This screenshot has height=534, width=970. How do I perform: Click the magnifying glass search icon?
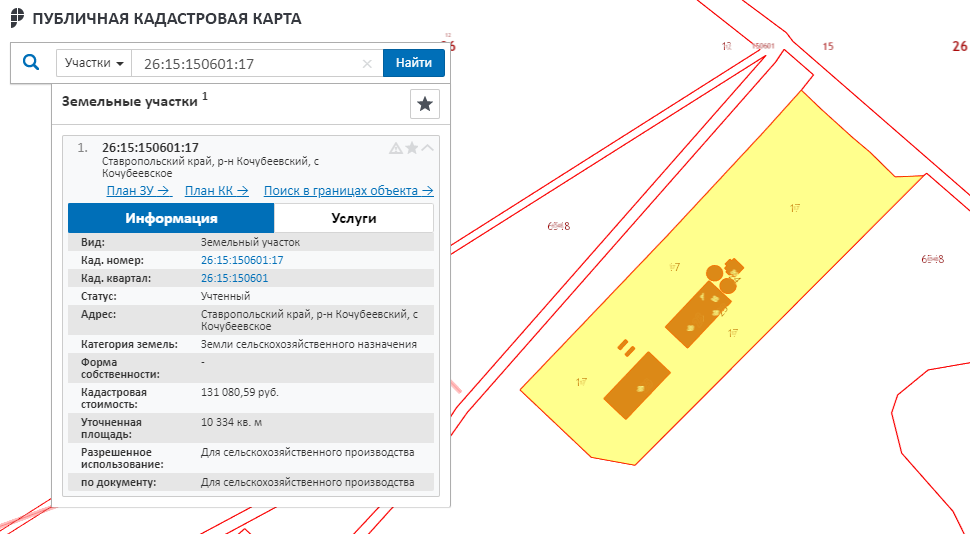click(31, 63)
